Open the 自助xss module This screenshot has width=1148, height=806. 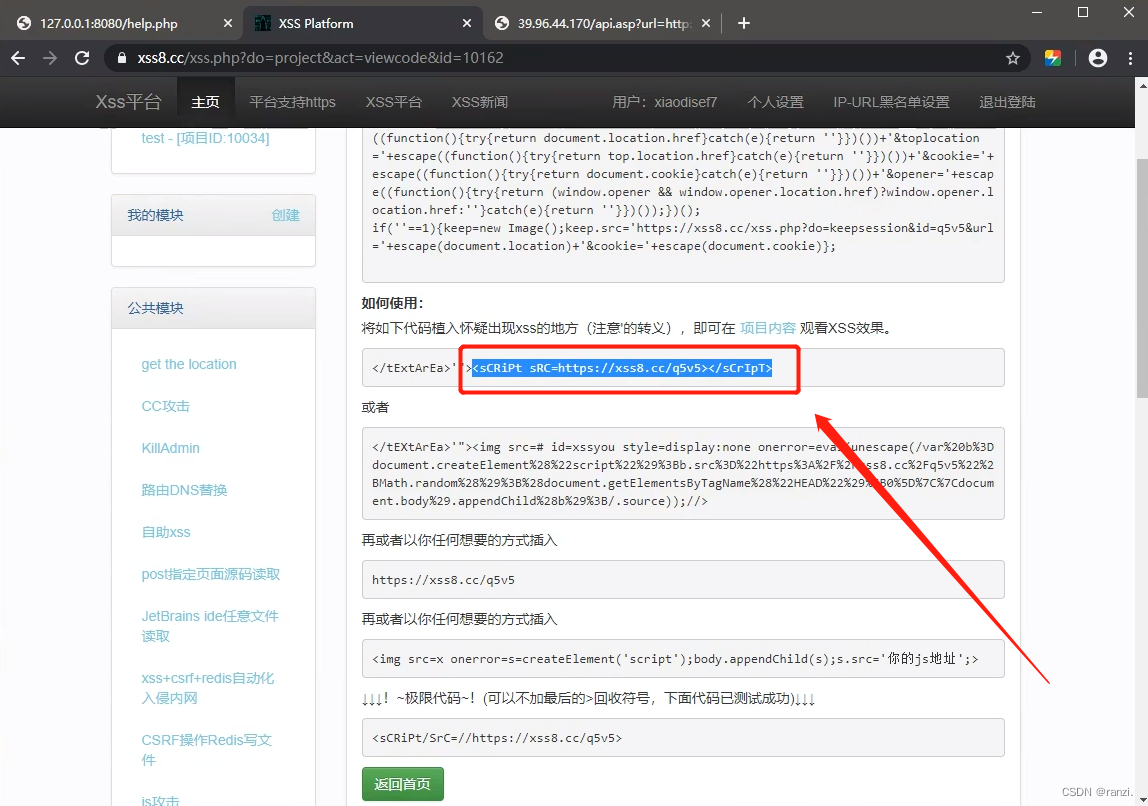[166, 532]
